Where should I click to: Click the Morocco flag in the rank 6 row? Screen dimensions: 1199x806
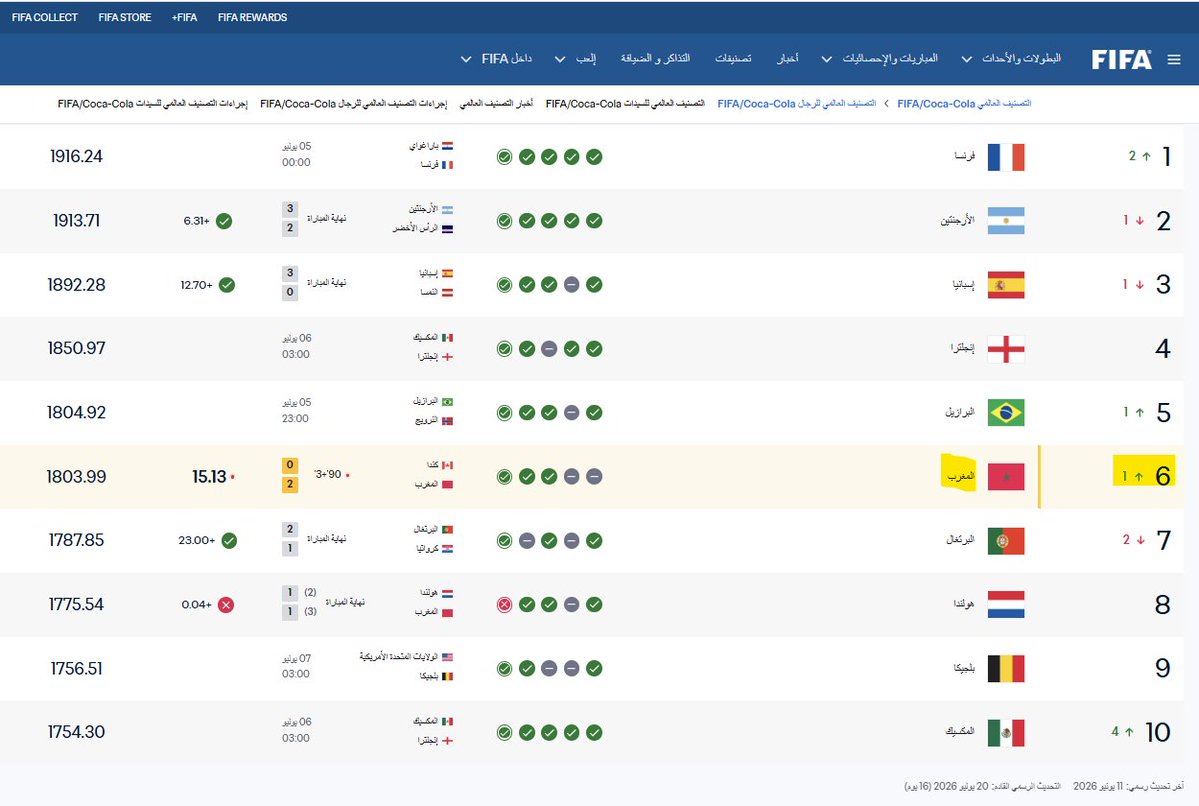(1006, 477)
